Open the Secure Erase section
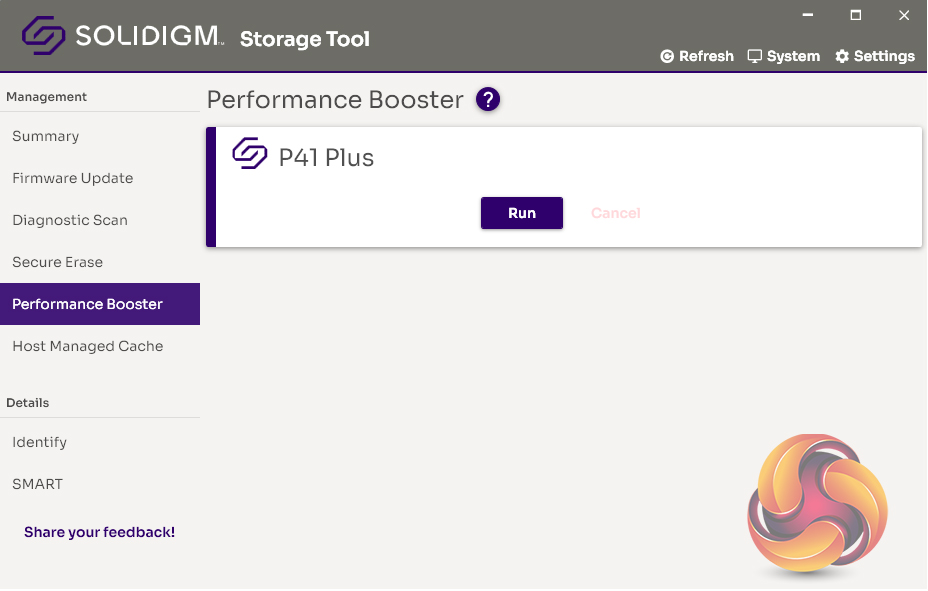Viewport: 928px width, 591px height. pyautogui.click(x=58, y=262)
